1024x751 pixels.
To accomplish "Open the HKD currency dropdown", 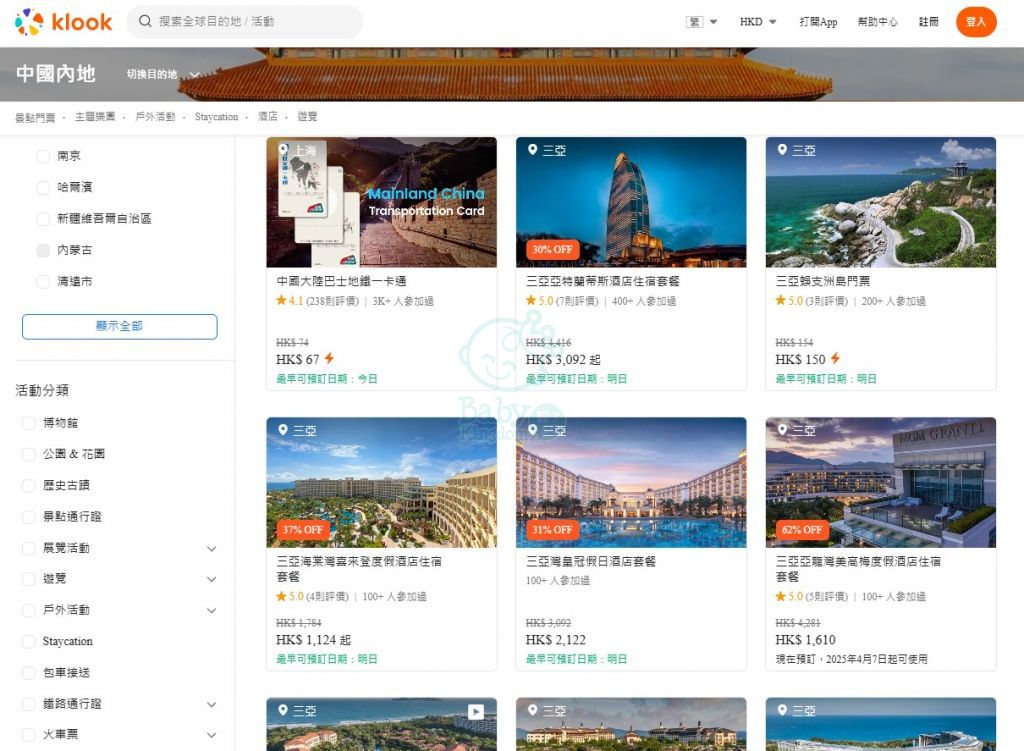I will (758, 21).
